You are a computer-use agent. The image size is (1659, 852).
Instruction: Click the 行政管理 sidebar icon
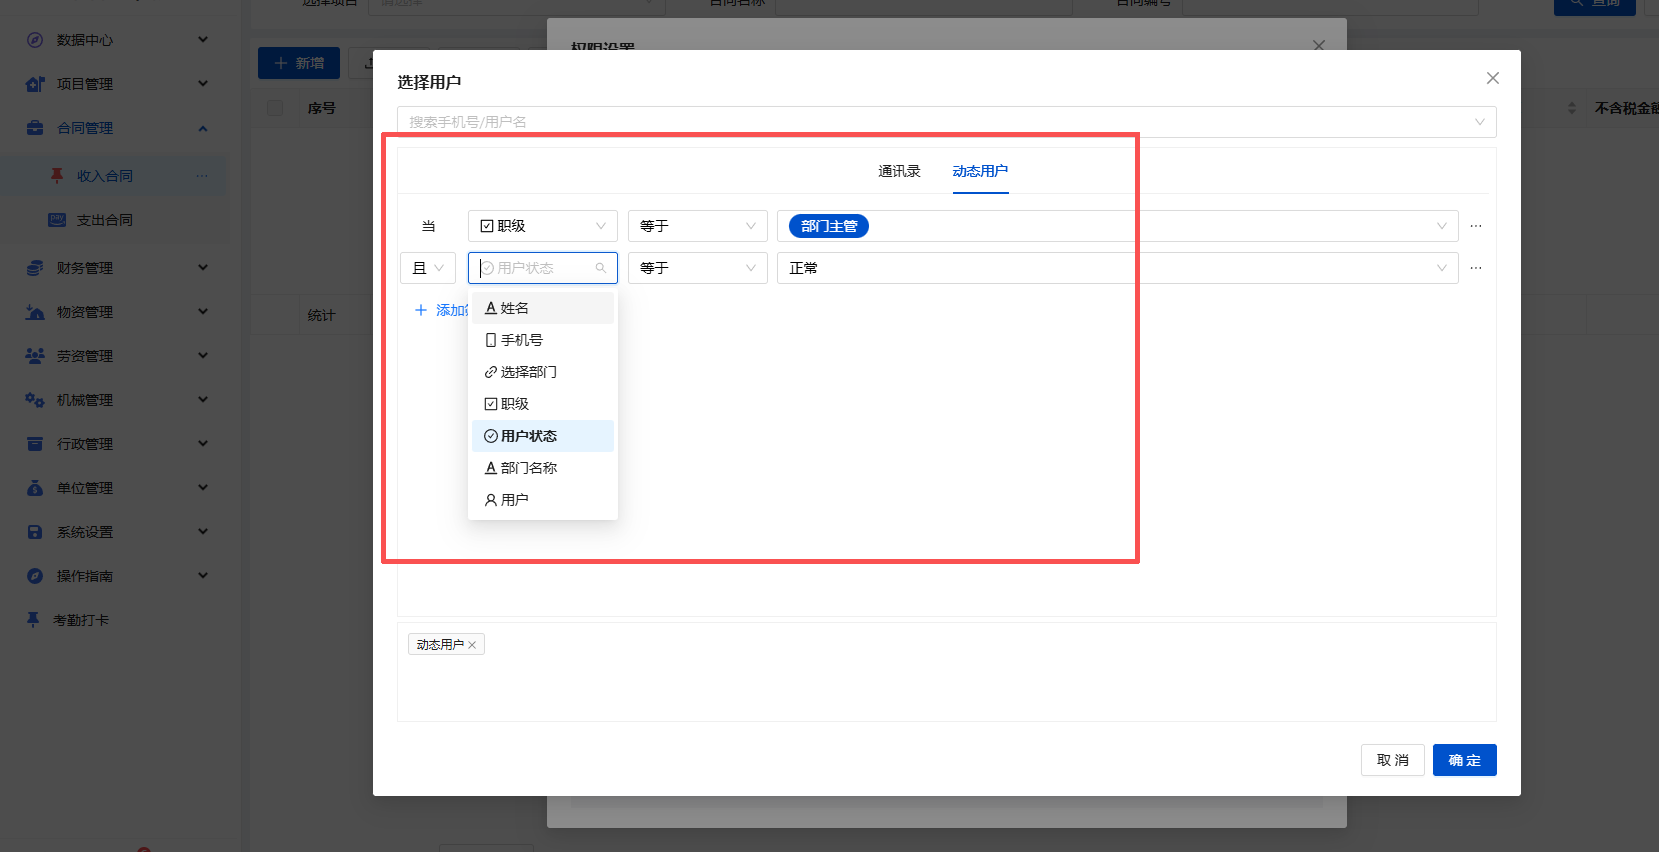click(x=35, y=444)
